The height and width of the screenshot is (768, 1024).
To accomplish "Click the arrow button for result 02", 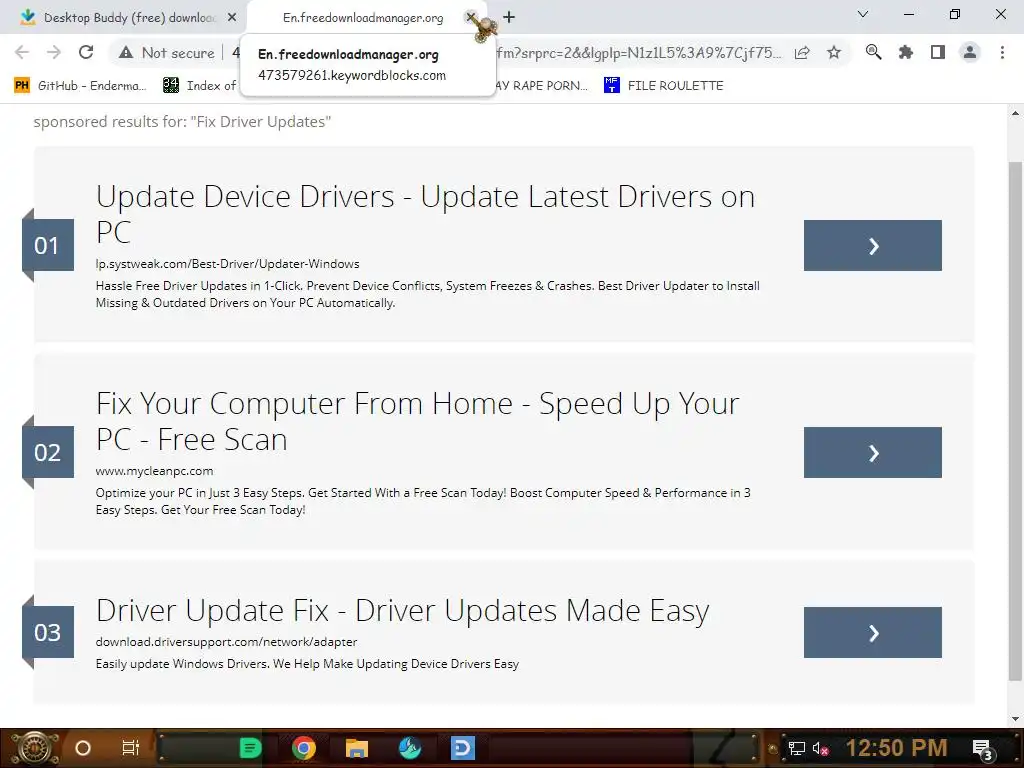I will tap(872, 453).
